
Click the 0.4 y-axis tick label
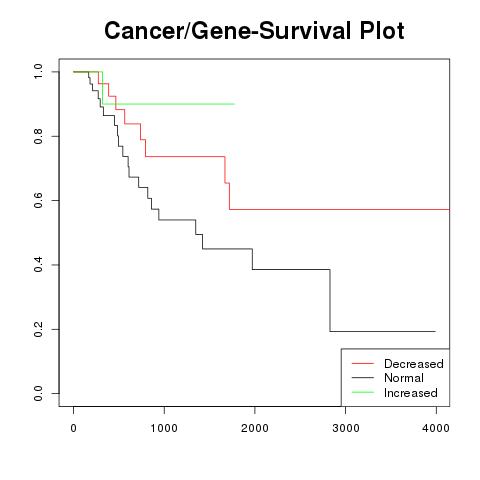pos(38,265)
